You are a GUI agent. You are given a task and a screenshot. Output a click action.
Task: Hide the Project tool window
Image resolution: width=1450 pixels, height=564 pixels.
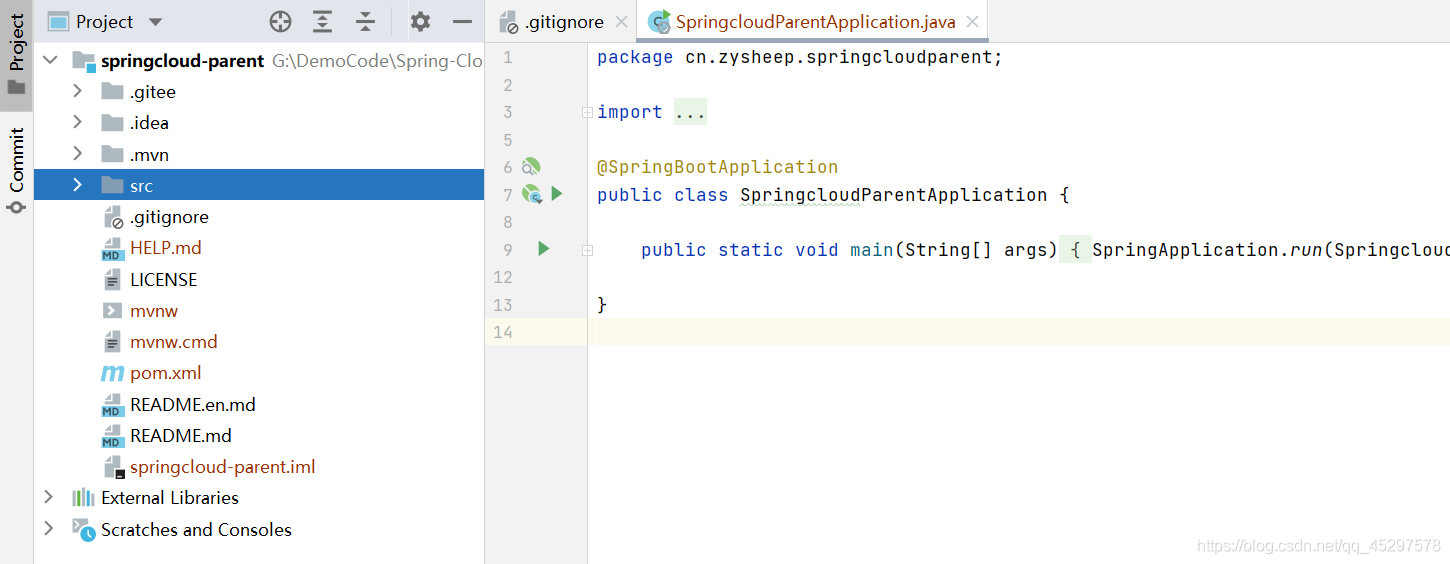(462, 22)
